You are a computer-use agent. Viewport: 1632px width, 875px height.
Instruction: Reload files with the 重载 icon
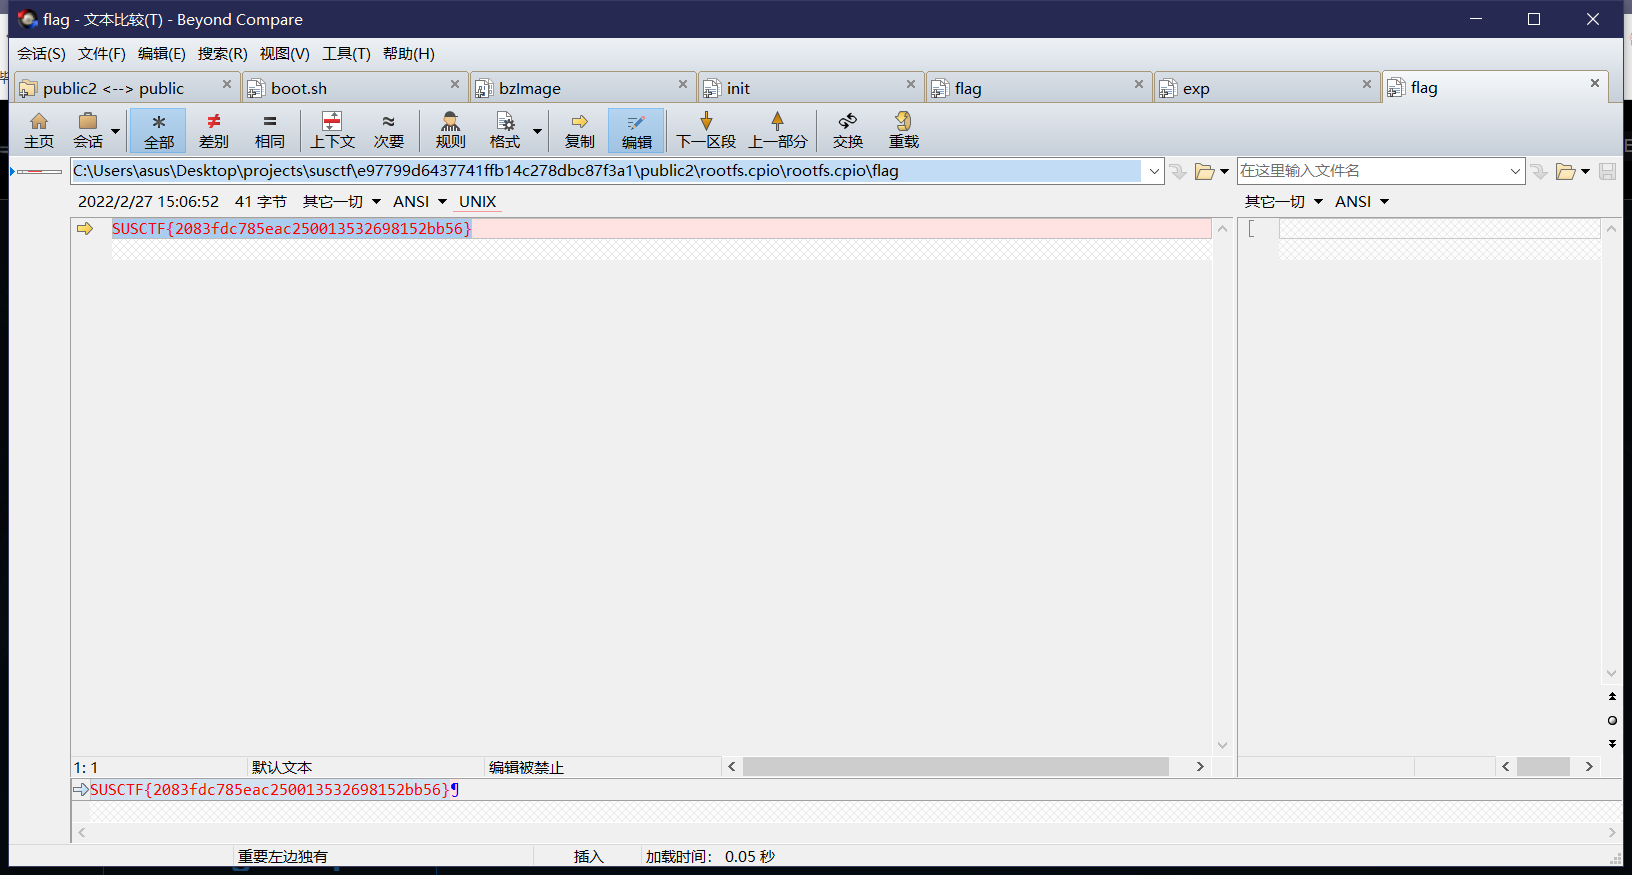903,130
